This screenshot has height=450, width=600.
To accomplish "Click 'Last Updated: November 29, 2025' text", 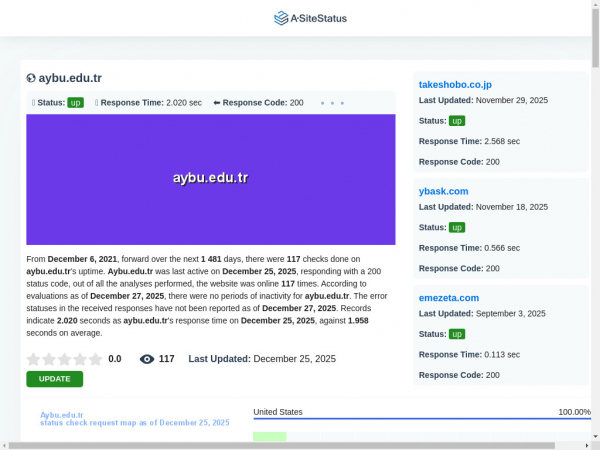I will pyautogui.click(x=483, y=100).
